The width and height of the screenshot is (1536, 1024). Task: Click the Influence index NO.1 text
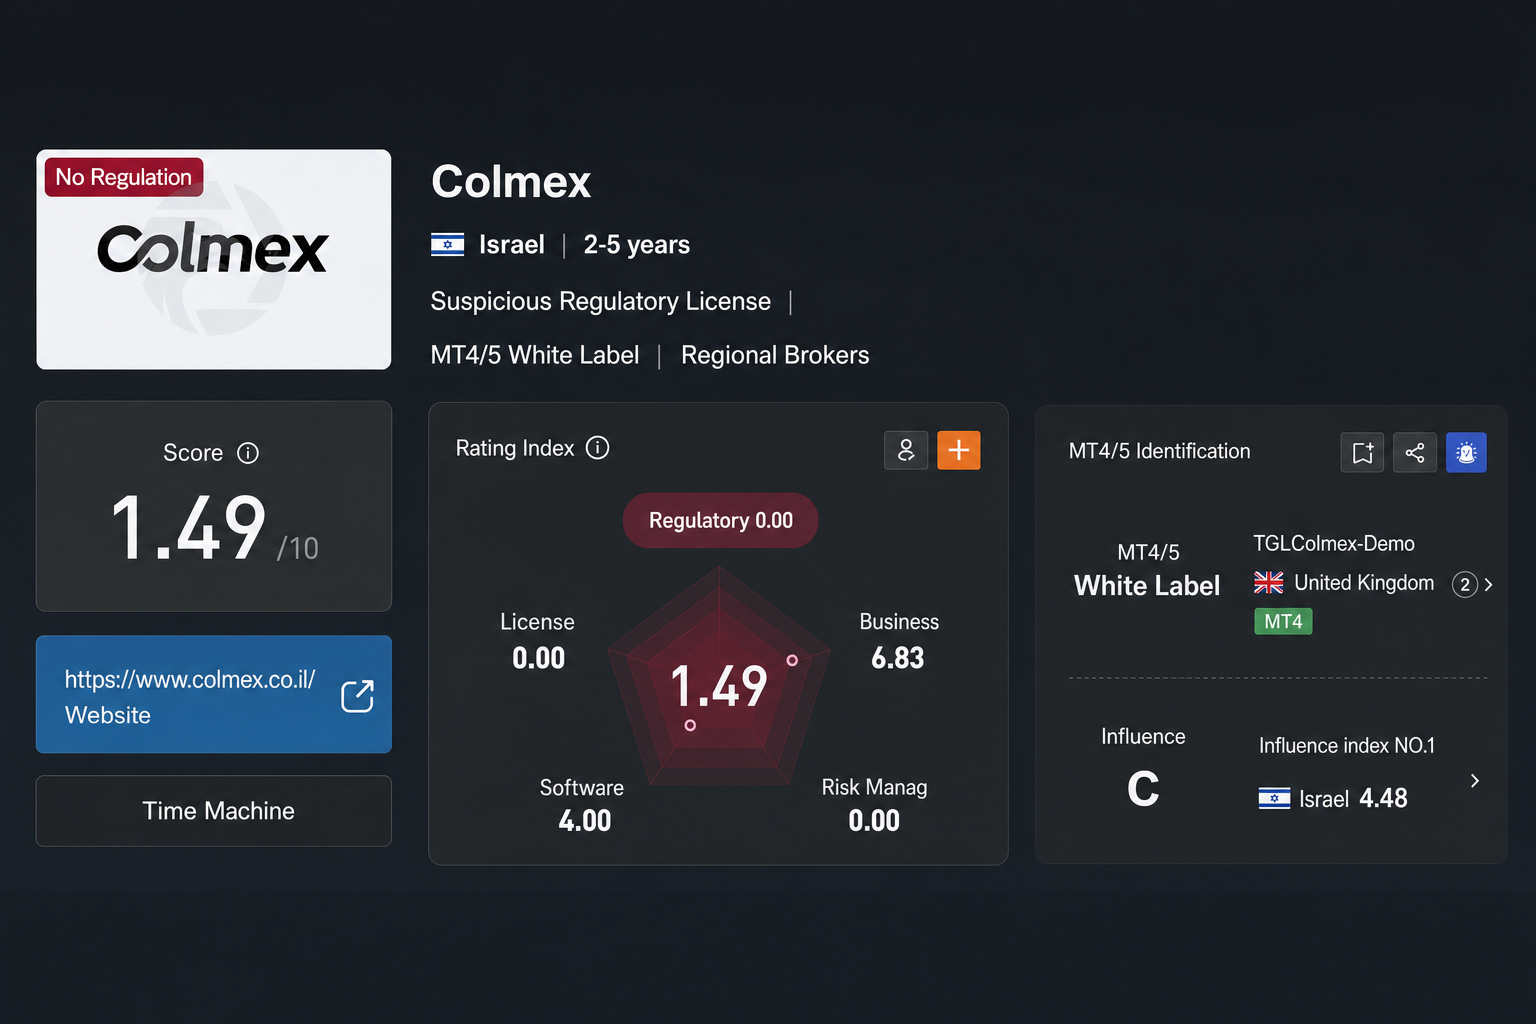coord(1347,746)
